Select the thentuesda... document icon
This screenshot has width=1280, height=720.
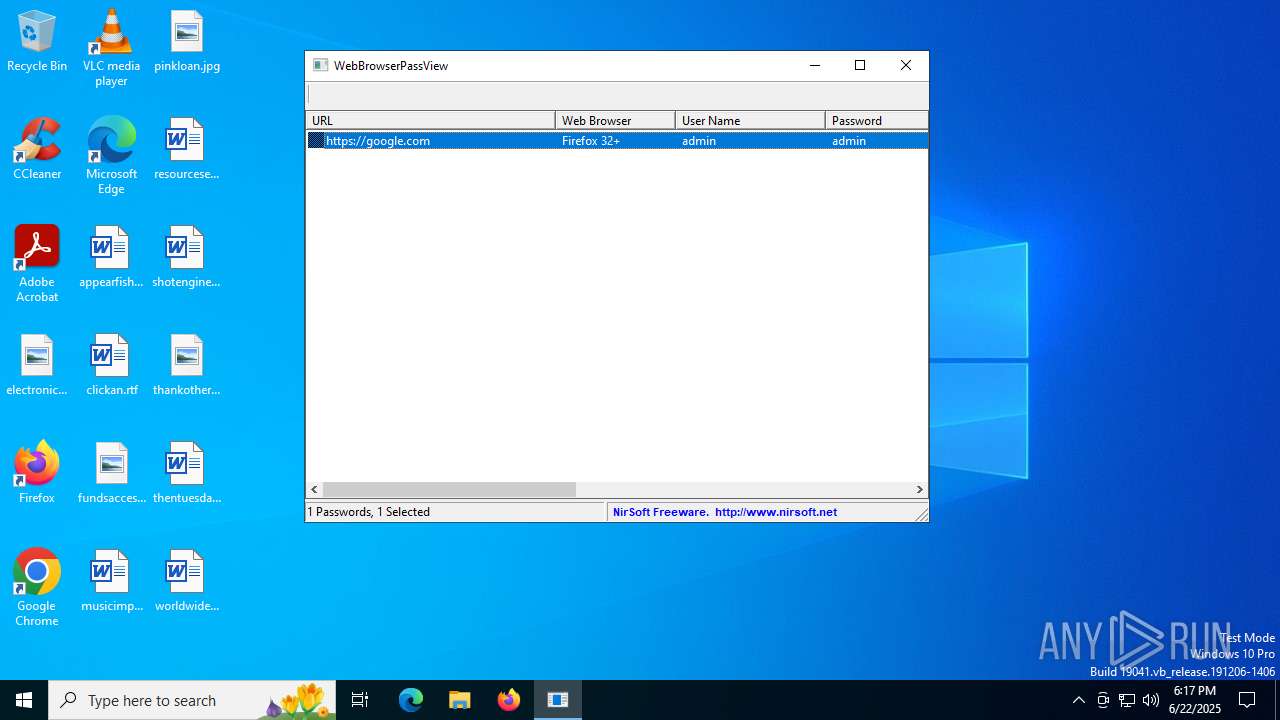187,473
